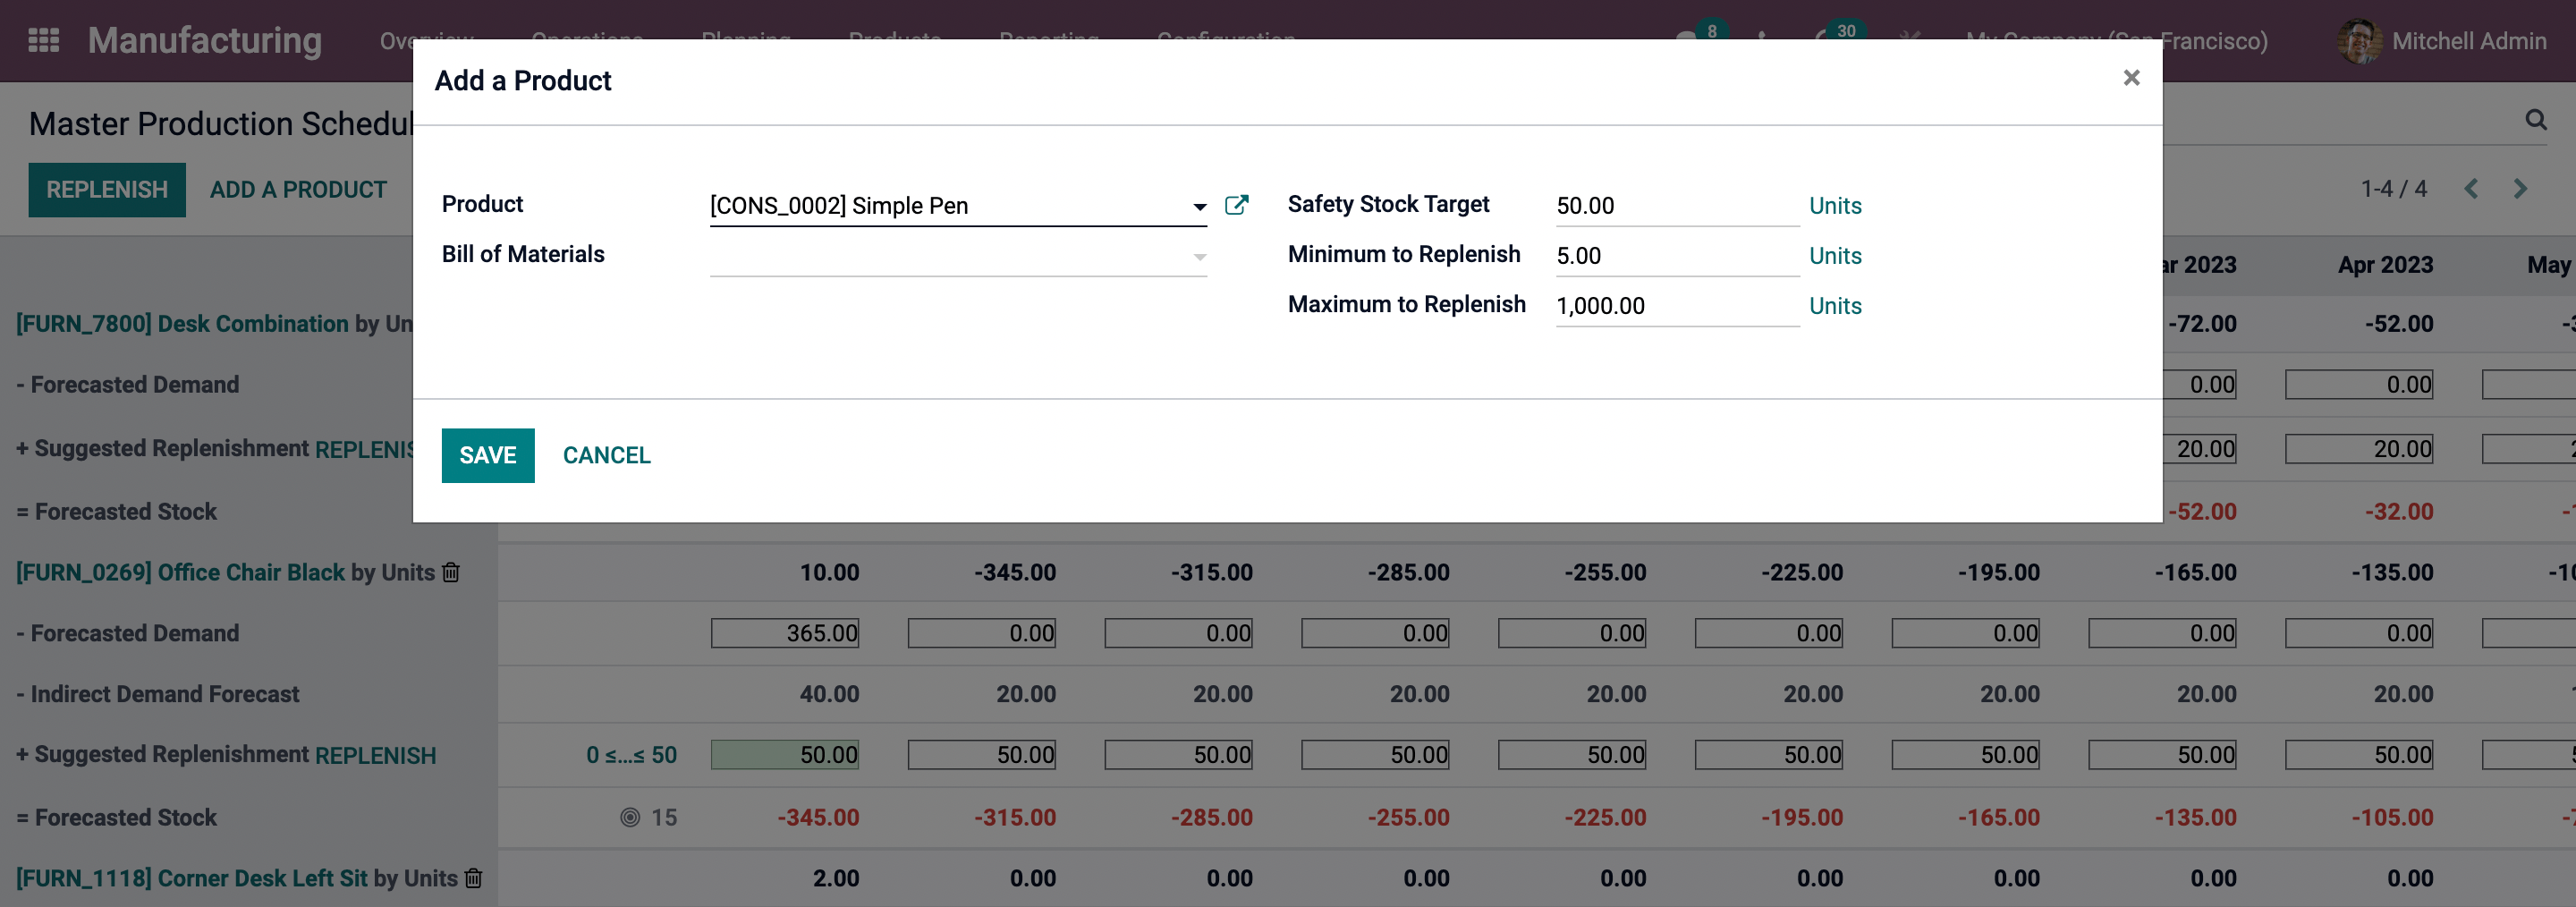
Task: Edit the Minimum to Replenish value
Action: tap(1675, 256)
